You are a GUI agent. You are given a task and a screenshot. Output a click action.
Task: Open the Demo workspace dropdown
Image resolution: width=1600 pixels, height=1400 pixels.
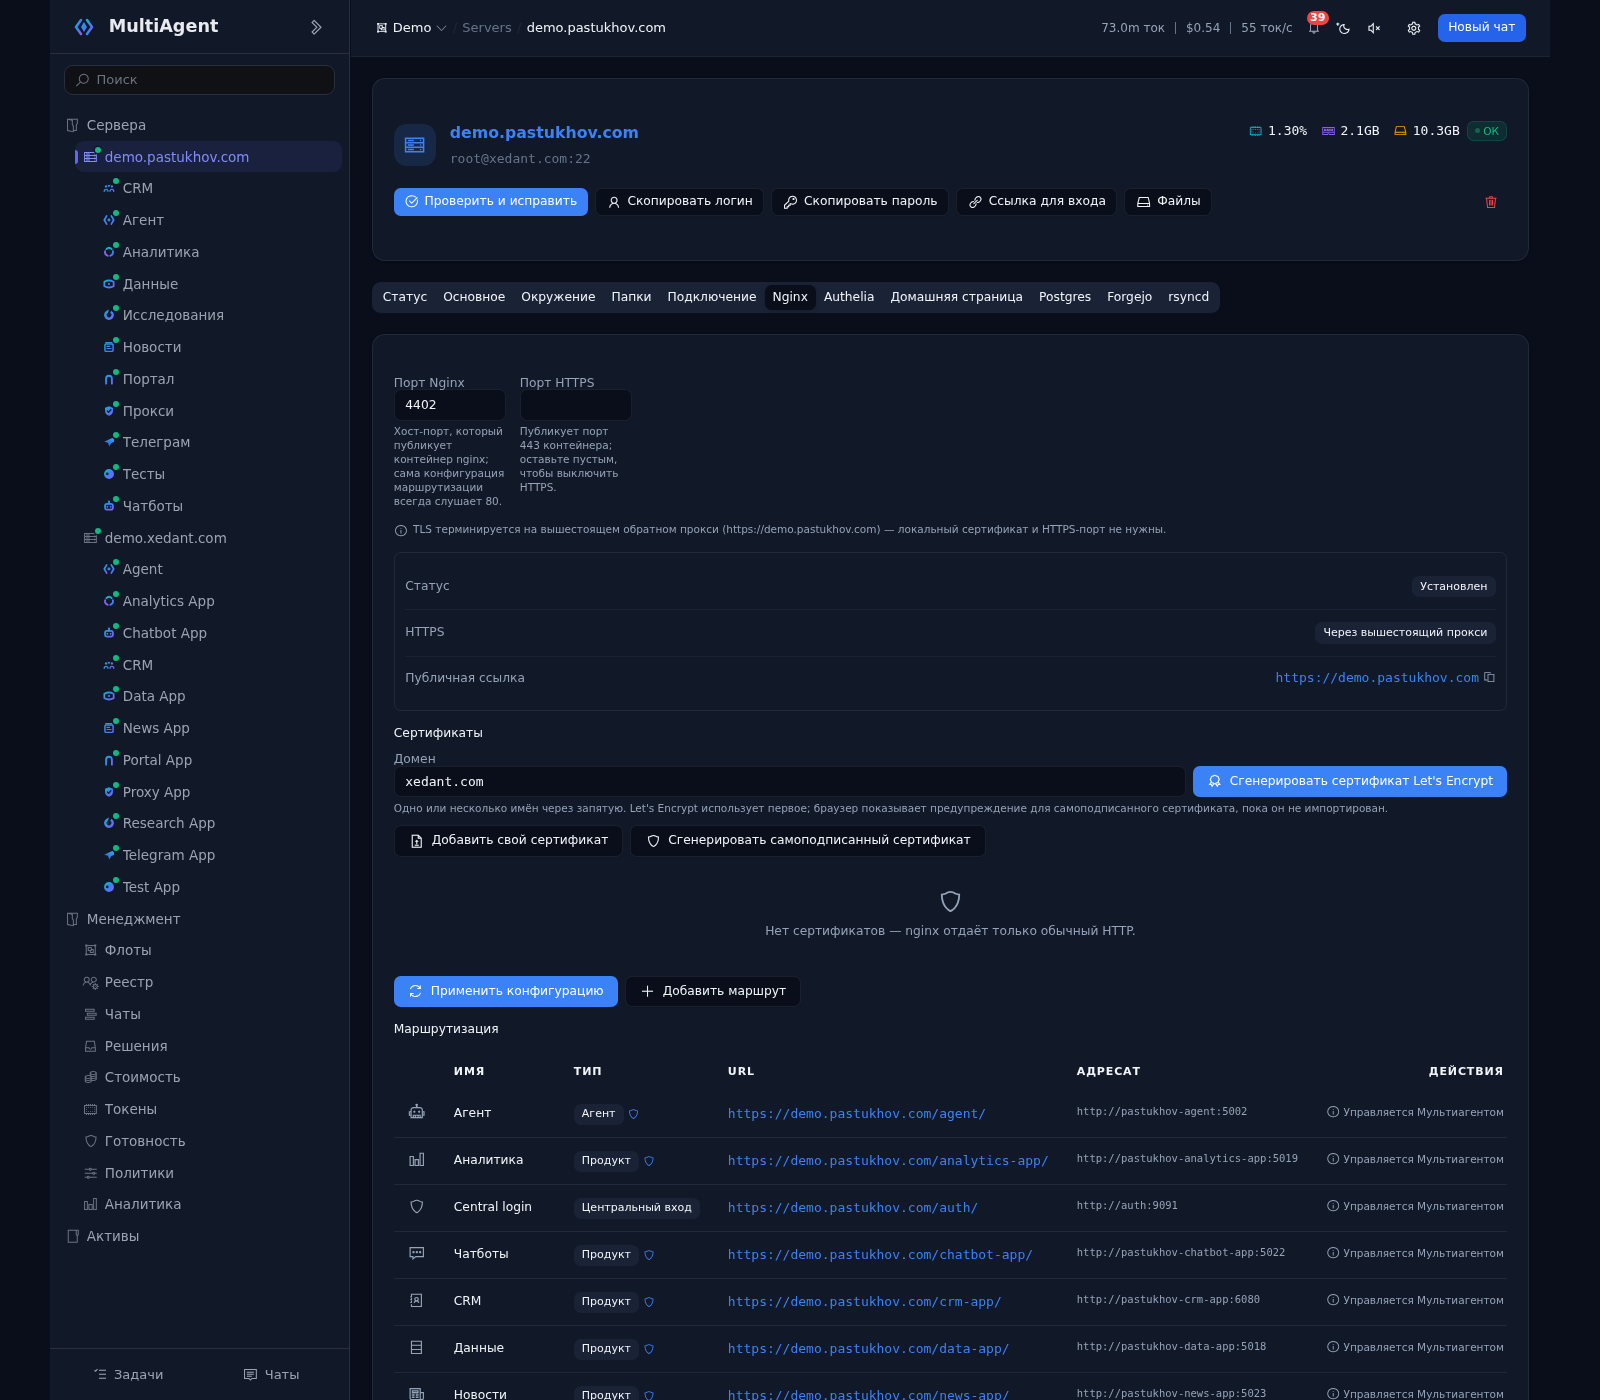tap(411, 28)
